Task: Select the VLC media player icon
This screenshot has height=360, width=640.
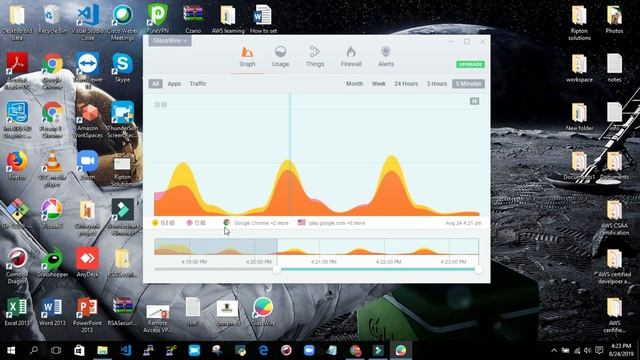Action: point(52,168)
